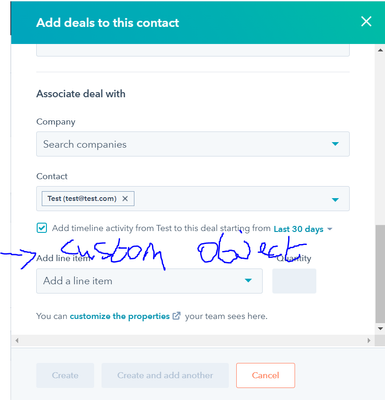Open the Last 30 days dropdown
The height and width of the screenshot is (400, 385).
pos(303,229)
